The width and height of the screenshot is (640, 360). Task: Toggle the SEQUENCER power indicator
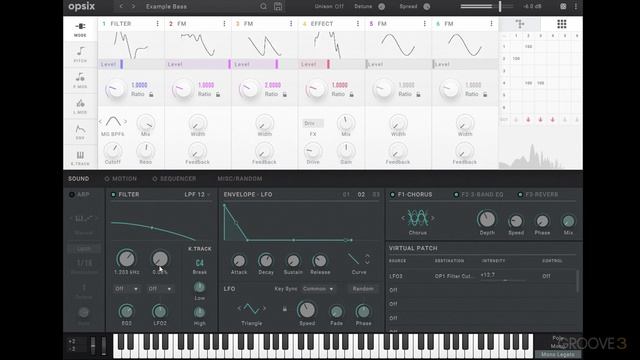tap(155, 179)
